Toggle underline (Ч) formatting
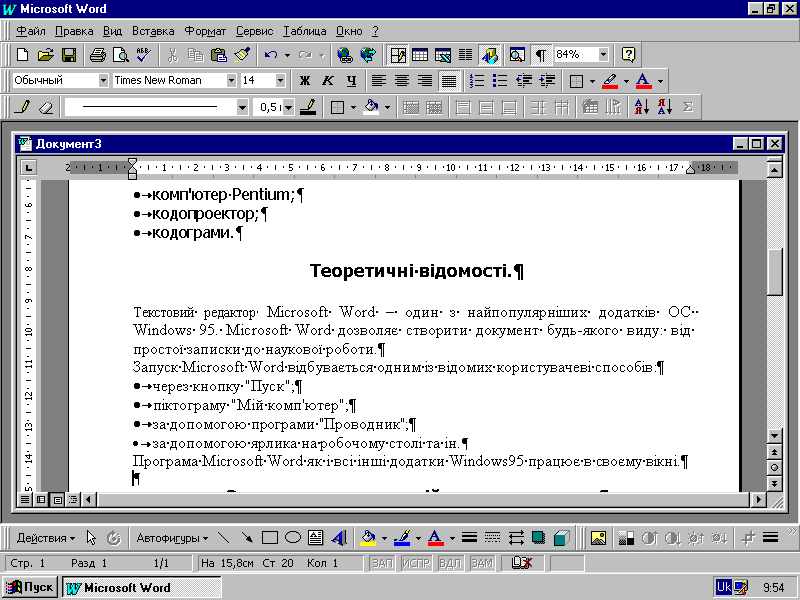Image resolution: width=800 pixels, height=600 pixels. 351,81
